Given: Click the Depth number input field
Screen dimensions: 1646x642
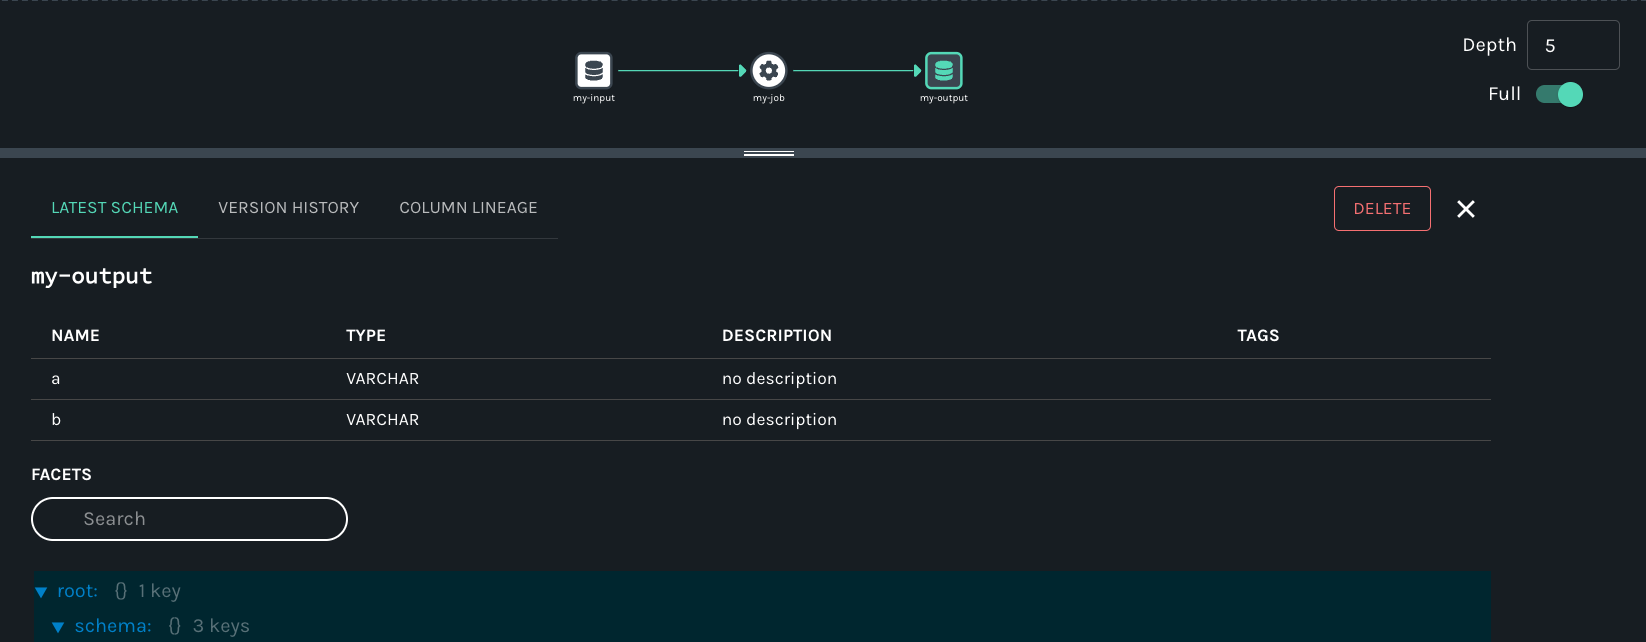Looking at the screenshot, I should click(x=1572, y=46).
